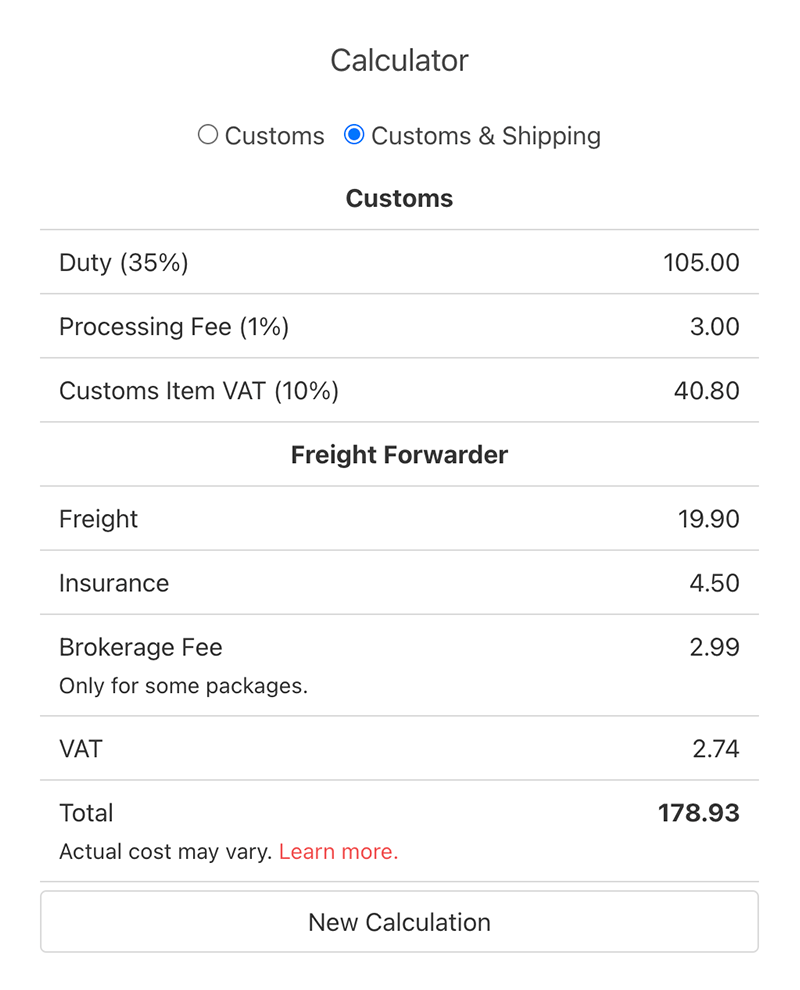Click the Processing Fee (1%) label

[173, 327]
